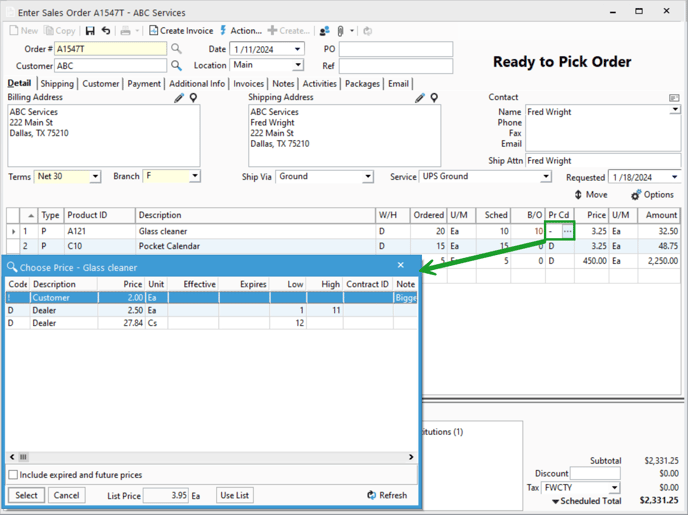
Task: Click the Save disk icon in toolbar
Action: click(90, 31)
